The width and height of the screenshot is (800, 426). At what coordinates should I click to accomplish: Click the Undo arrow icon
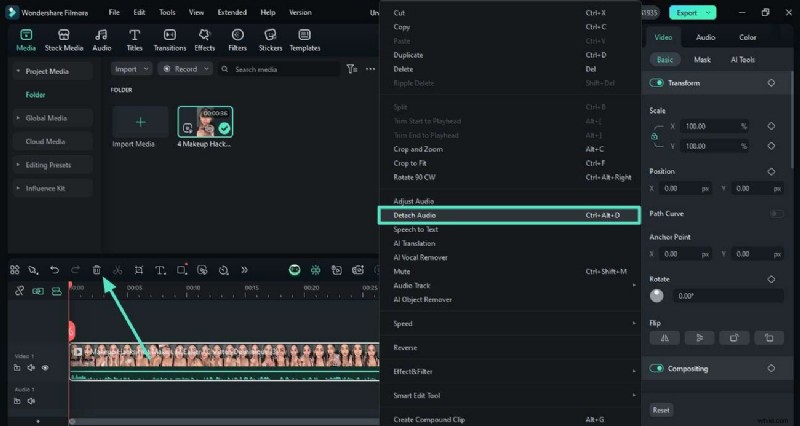[x=54, y=270]
